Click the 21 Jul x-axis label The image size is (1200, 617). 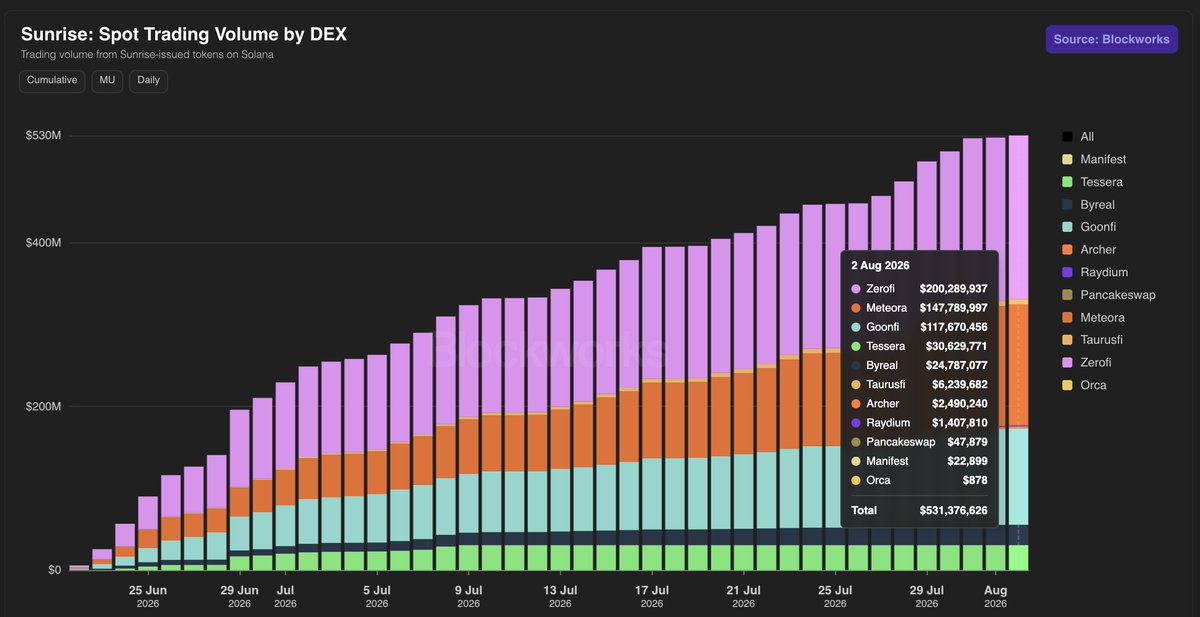coord(744,596)
